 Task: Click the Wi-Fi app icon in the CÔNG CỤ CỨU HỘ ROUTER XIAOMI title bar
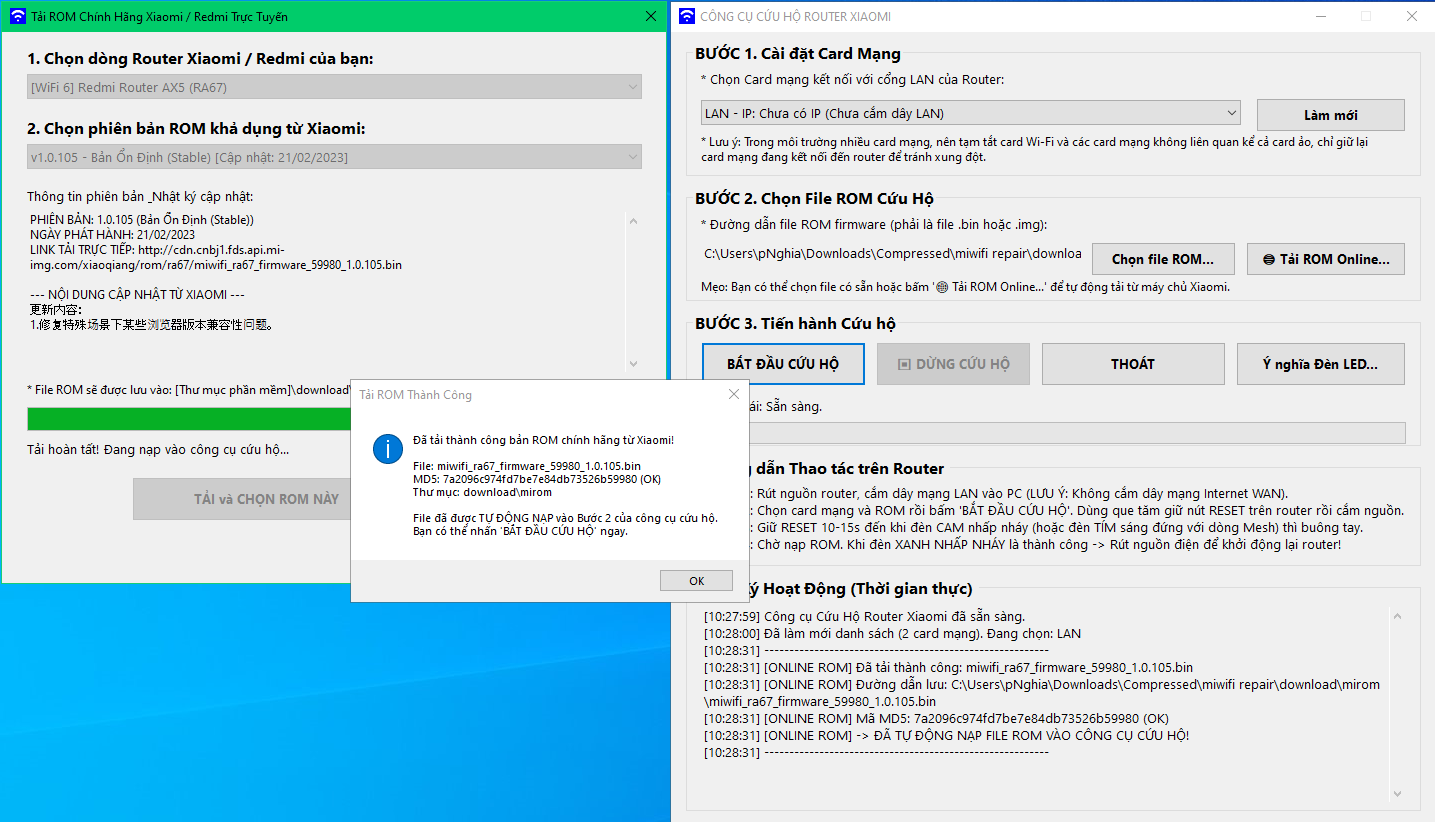click(686, 16)
